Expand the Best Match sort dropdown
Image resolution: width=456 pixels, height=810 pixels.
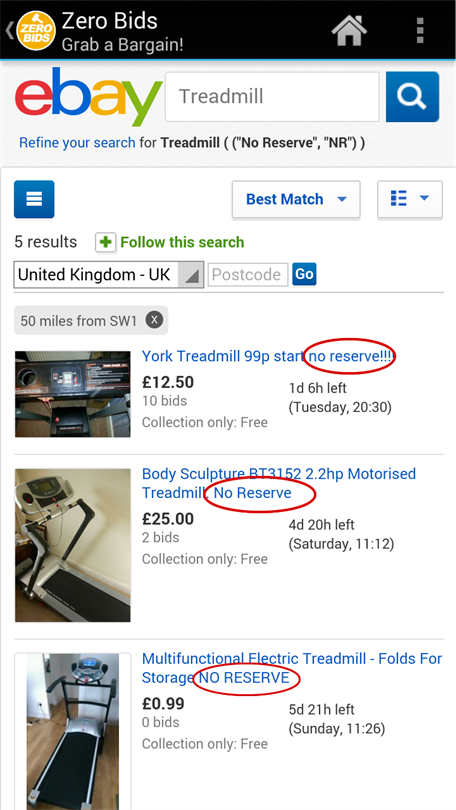coord(296,199)
